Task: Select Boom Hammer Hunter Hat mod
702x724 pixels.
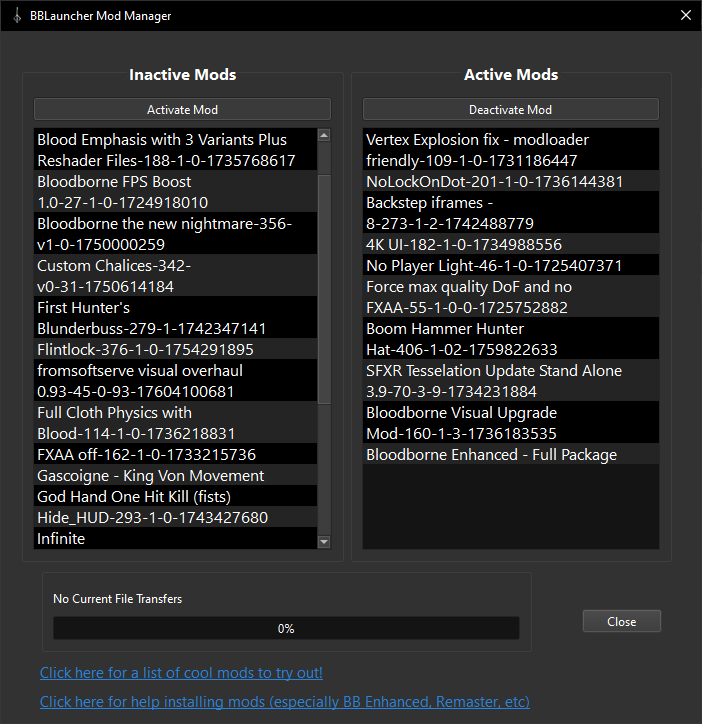Action: coord(511,338)
